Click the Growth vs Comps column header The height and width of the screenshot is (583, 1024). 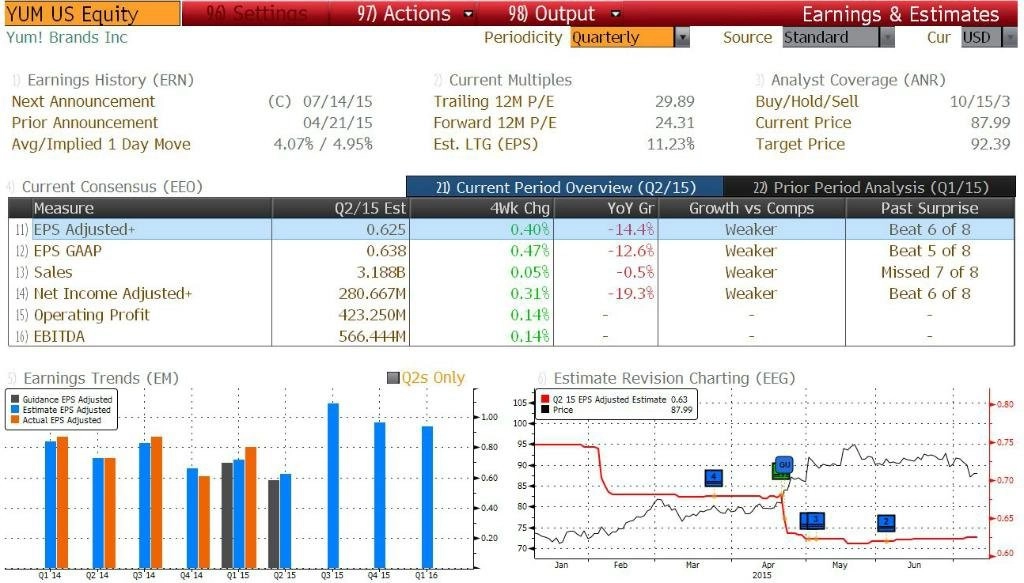click(x=751, y=208)
